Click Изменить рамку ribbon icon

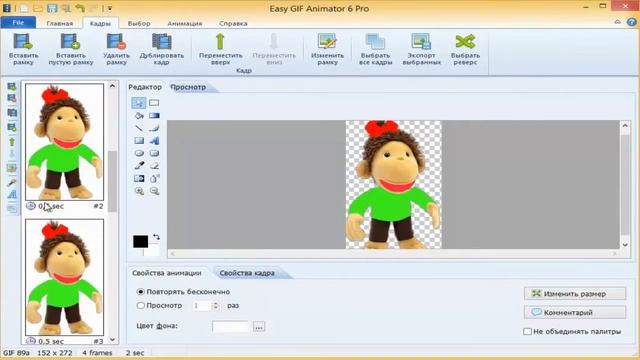tap(327, 42)
